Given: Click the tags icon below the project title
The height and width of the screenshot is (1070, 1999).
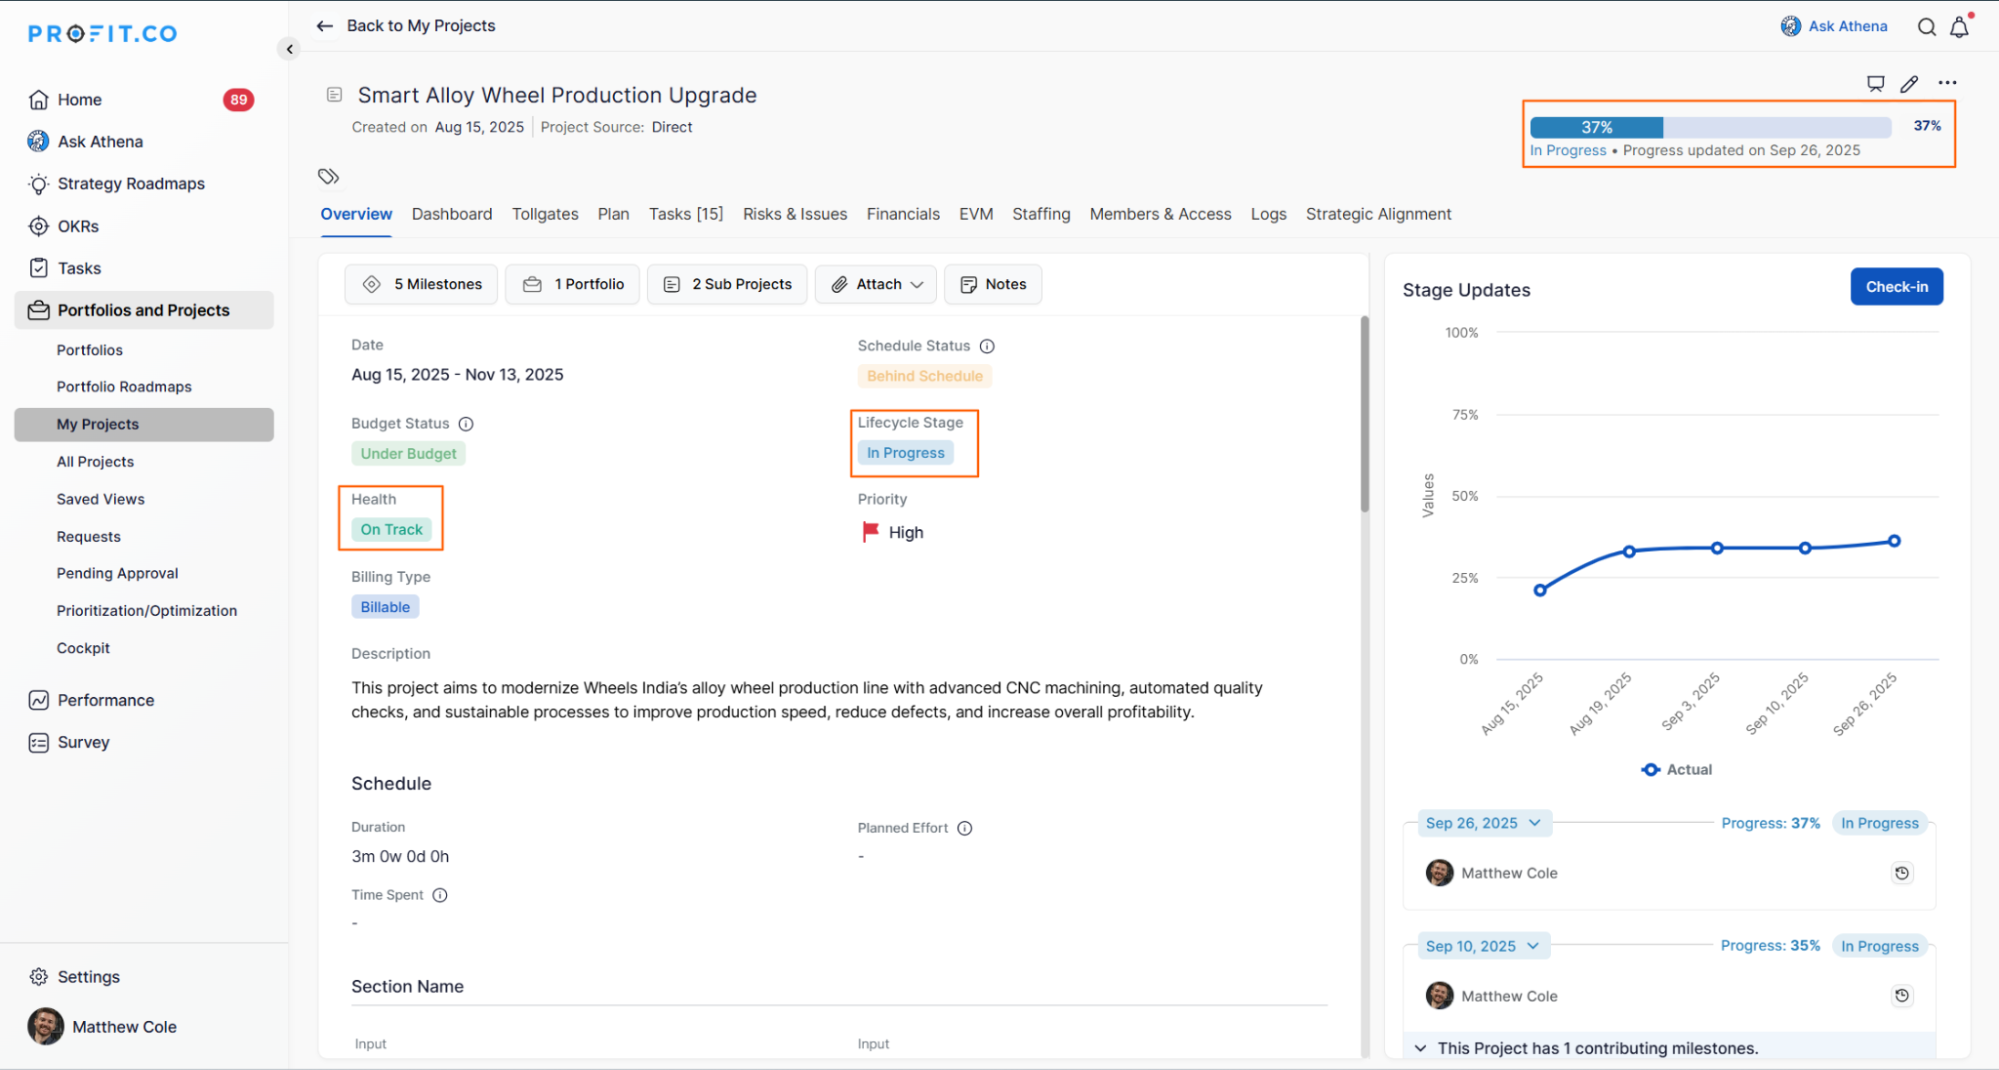Looking at the screenshot, I should coord(328,176).
